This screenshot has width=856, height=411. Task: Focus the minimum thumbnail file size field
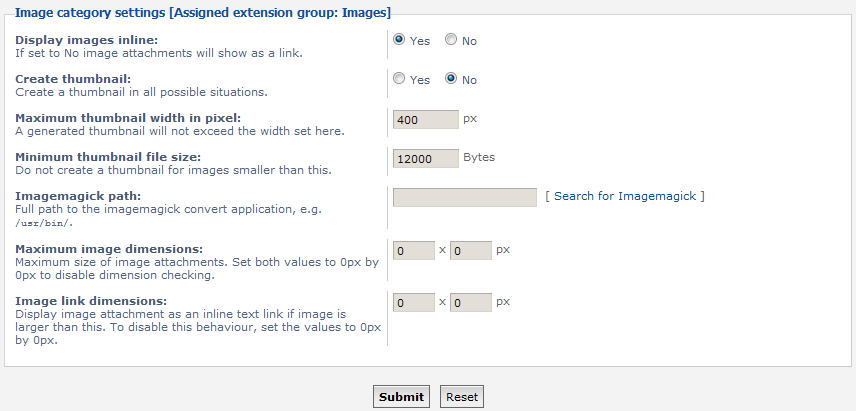[x=426, y=159]
